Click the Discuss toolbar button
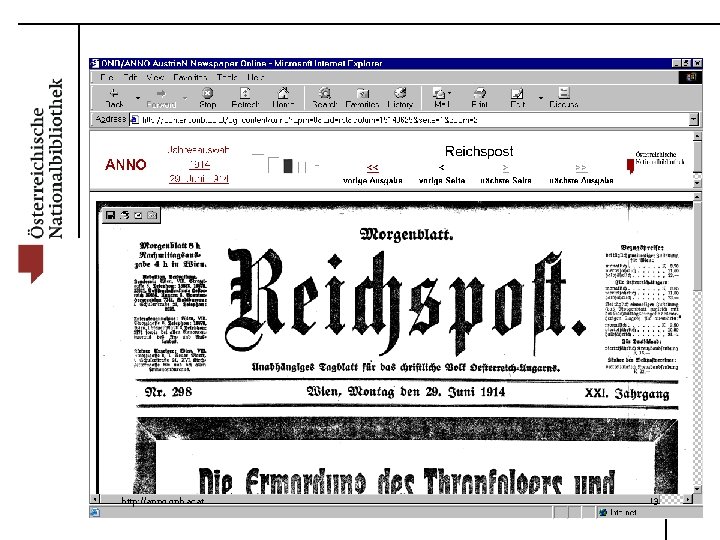 564,98
